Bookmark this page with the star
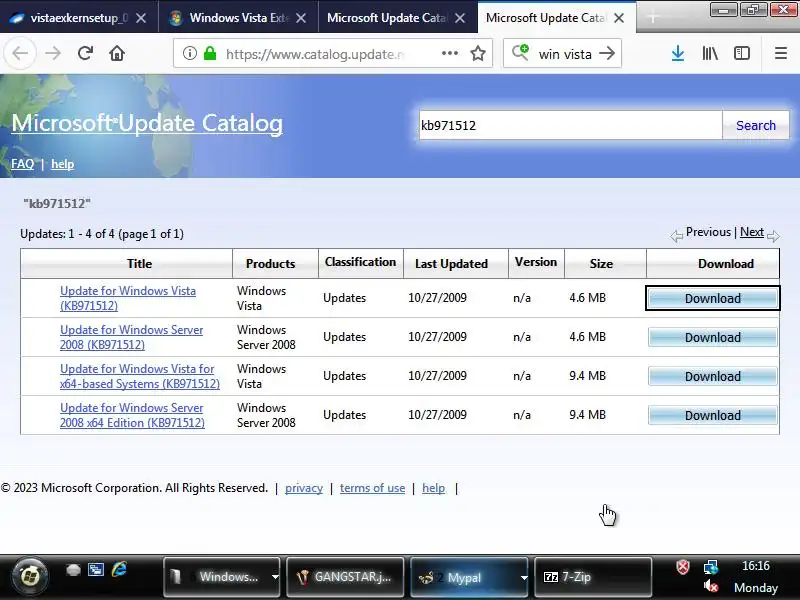The width and height of the screenshot is (800, 600). tap(478, 53)
